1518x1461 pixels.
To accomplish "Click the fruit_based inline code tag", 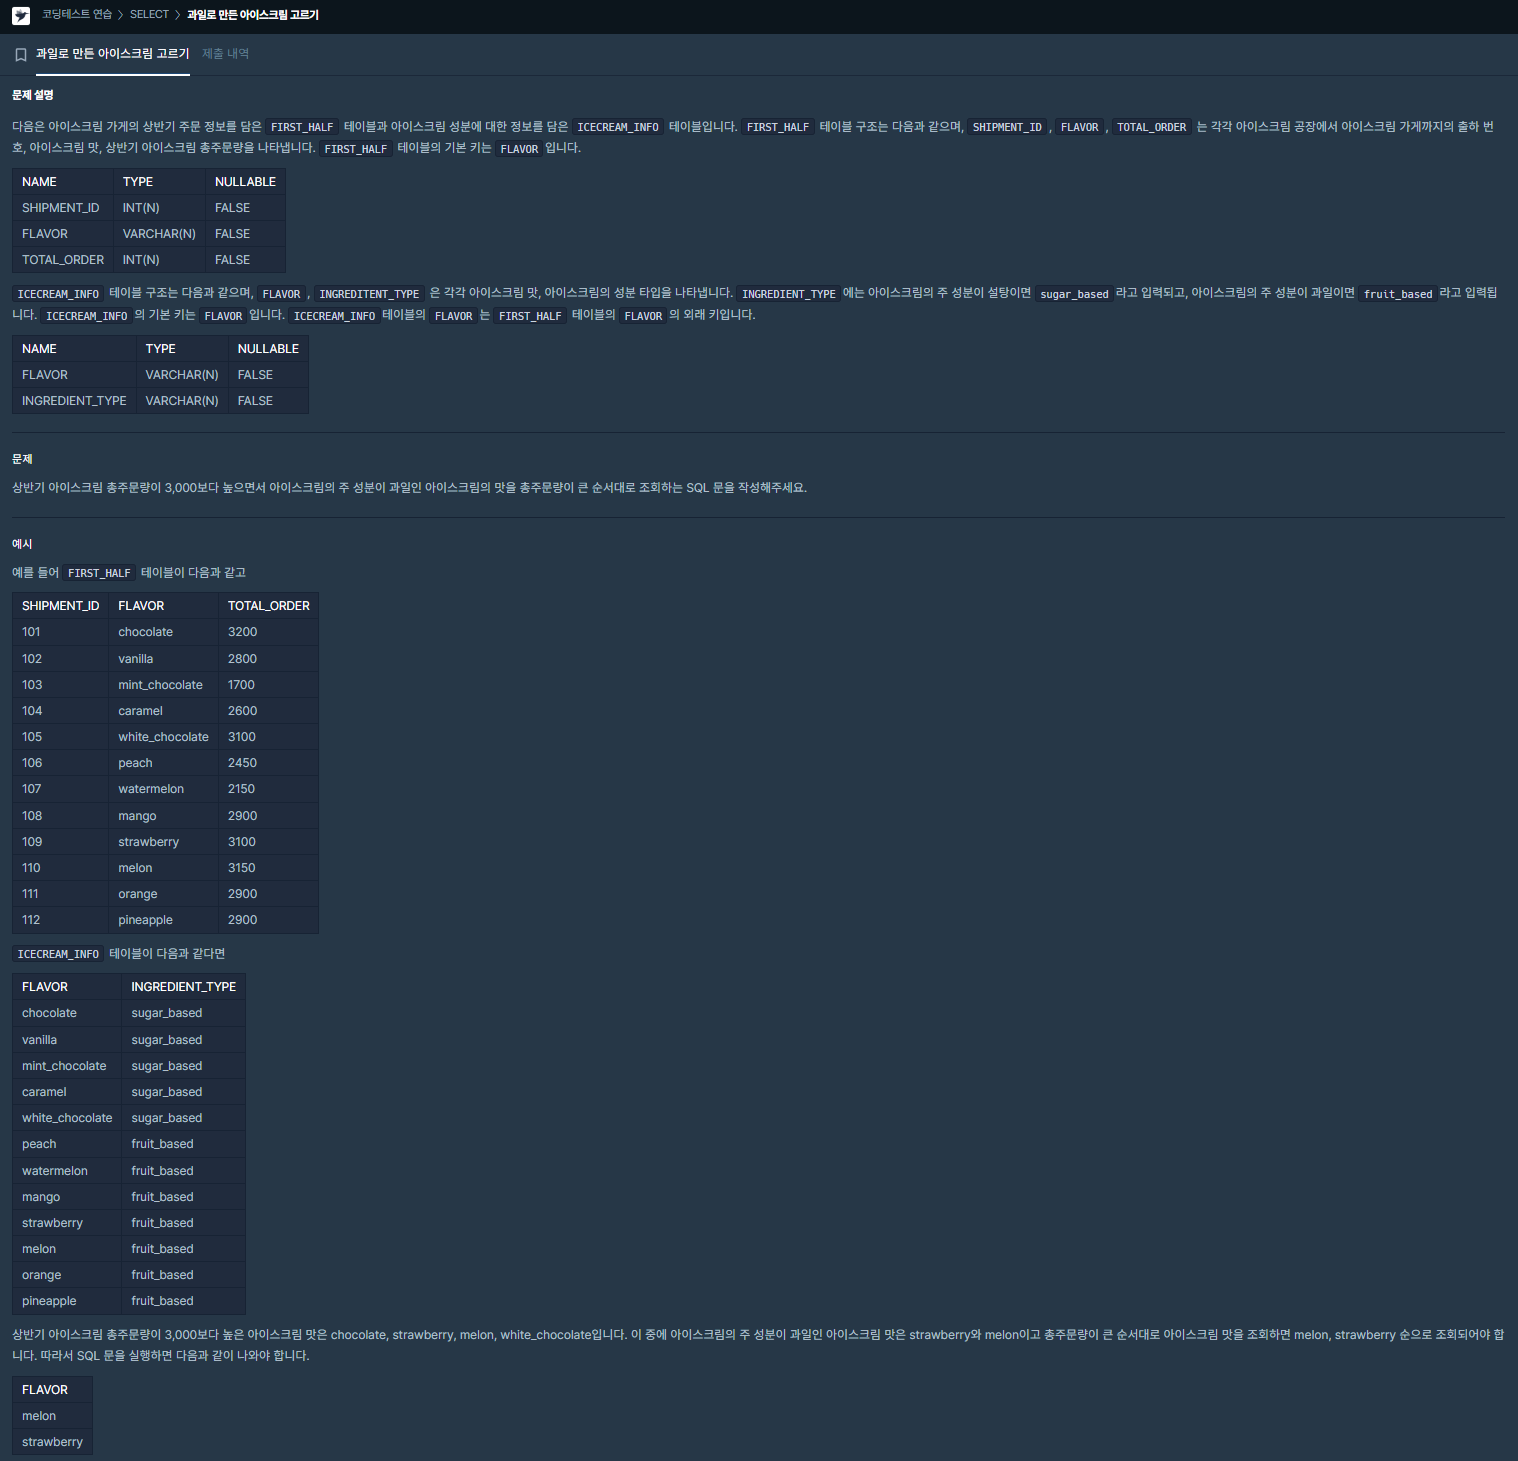I will click(x=1398, y=294).
